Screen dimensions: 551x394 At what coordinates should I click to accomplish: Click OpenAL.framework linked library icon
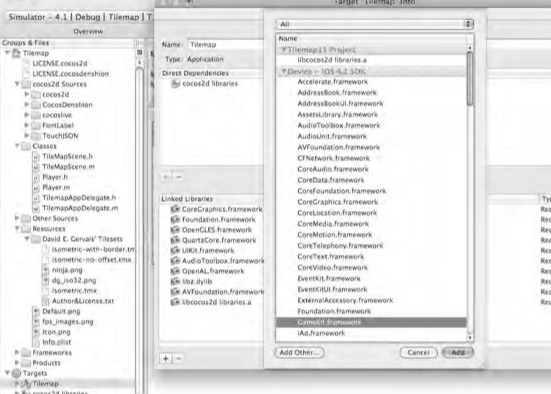point(175,271)
